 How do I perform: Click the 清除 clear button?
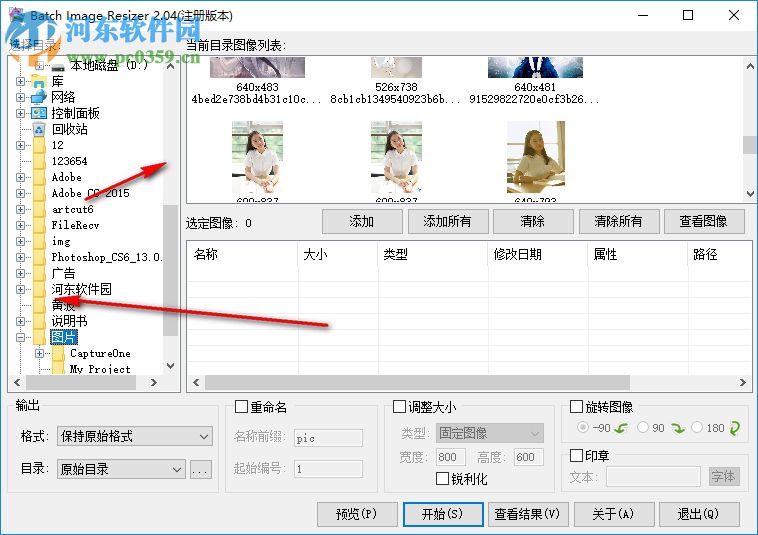point(533,221)
